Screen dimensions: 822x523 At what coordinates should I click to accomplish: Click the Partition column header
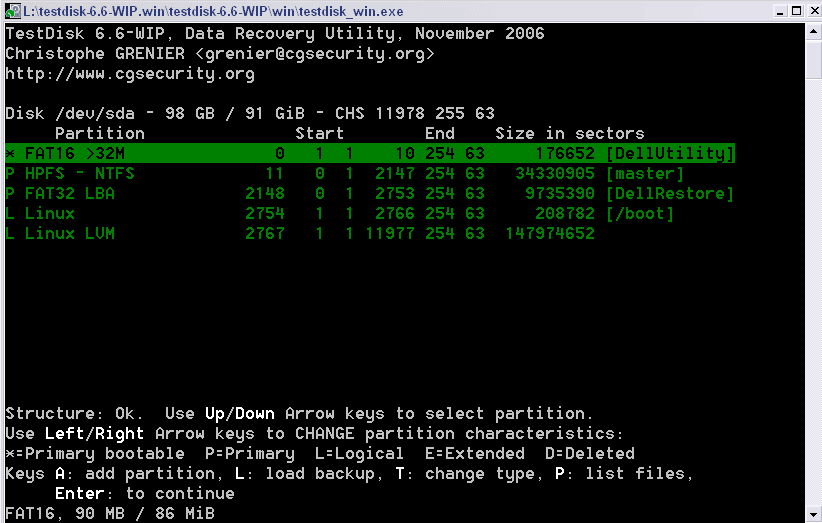(100, 133)
